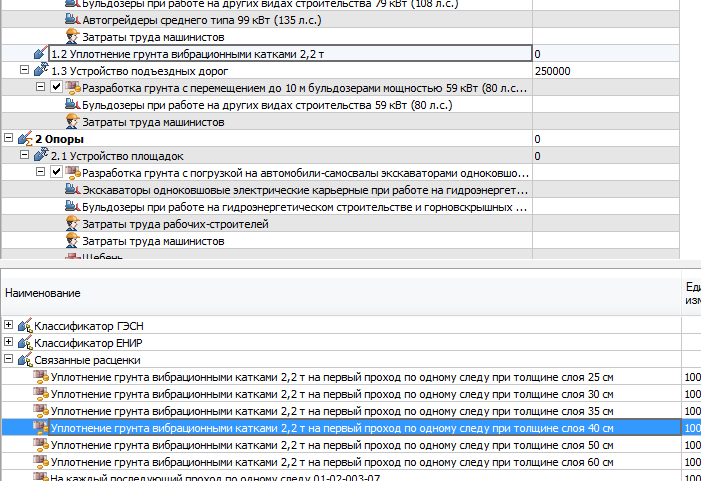
Task: Collapse Разработка грунта с погрузкой node
Action: tap(40, 172)
